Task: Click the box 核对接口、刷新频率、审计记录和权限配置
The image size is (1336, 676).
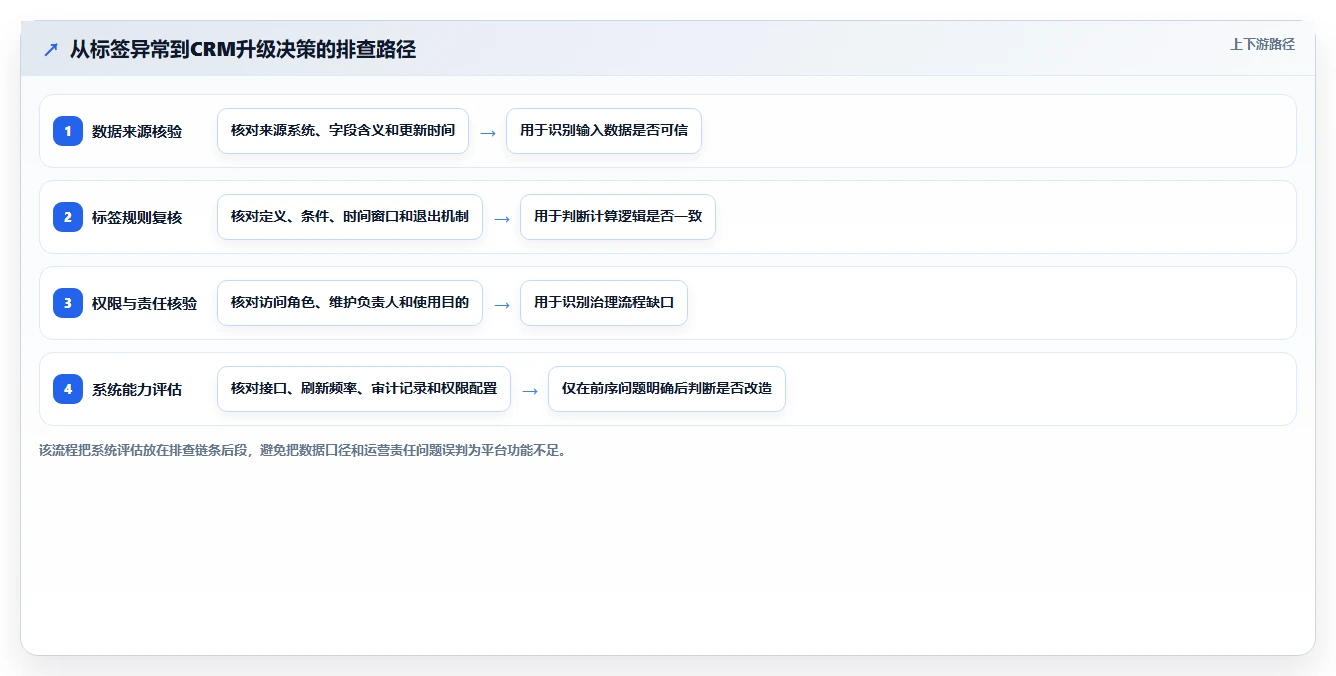Action: (364, 389)
